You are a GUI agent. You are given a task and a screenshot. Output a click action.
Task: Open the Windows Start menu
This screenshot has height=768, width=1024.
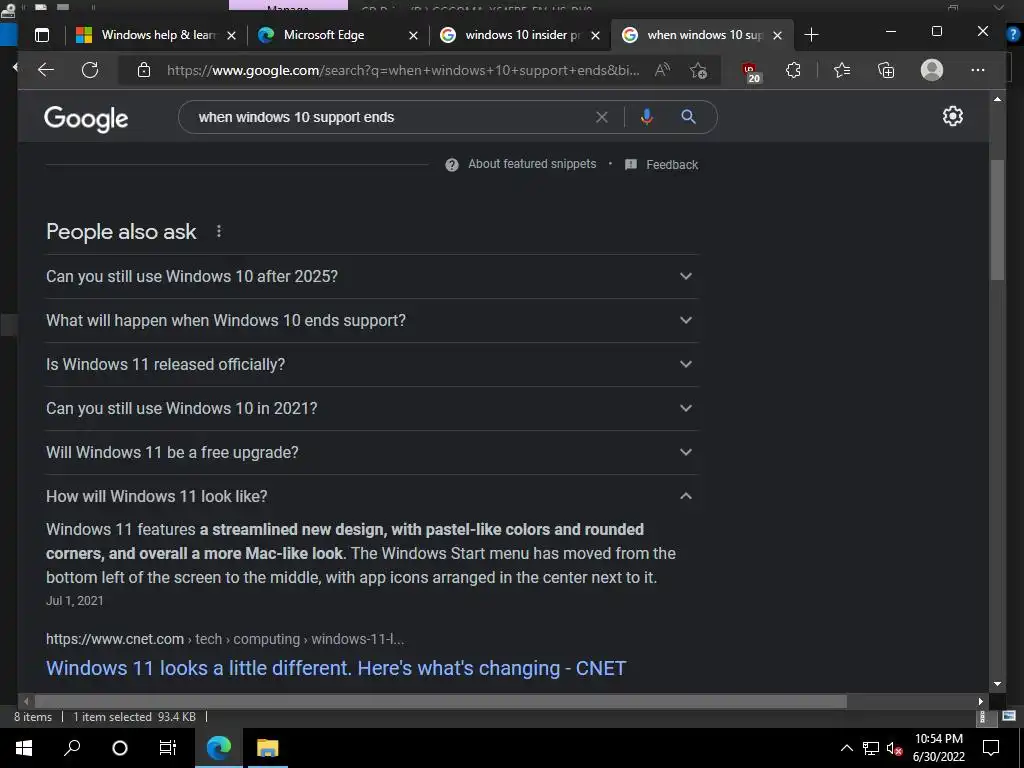coord(24,748)
